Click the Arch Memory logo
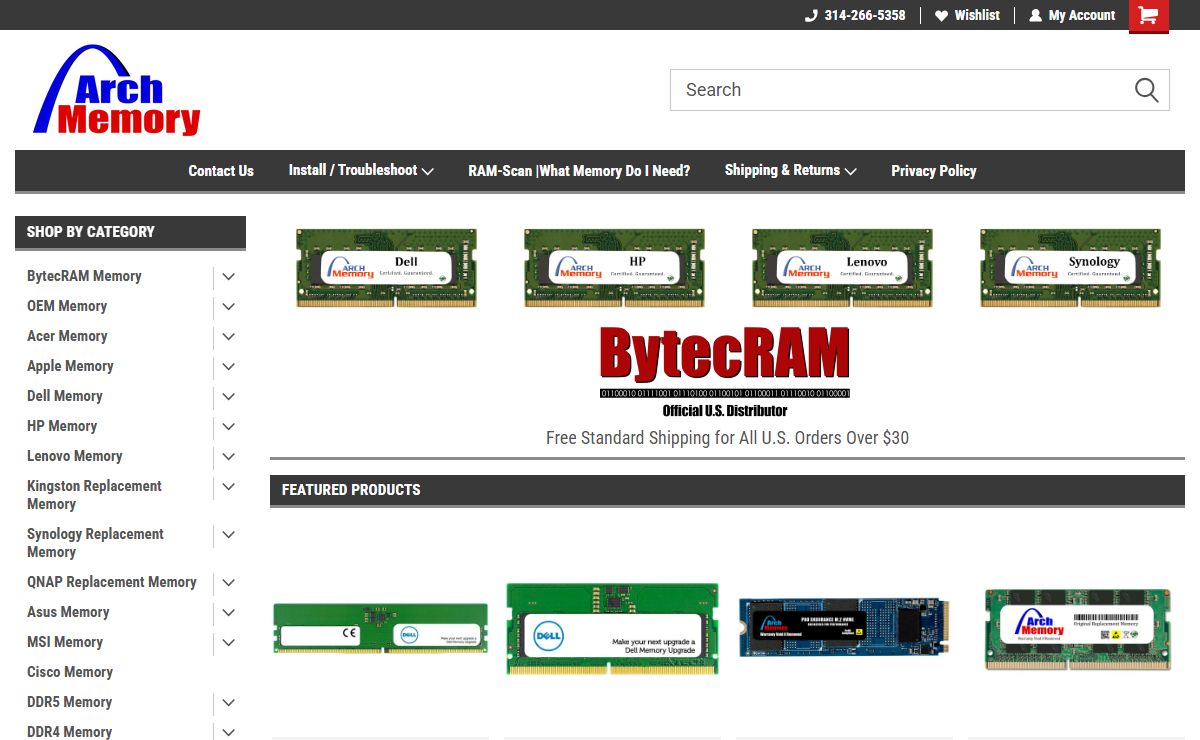 tap(117, 90)
